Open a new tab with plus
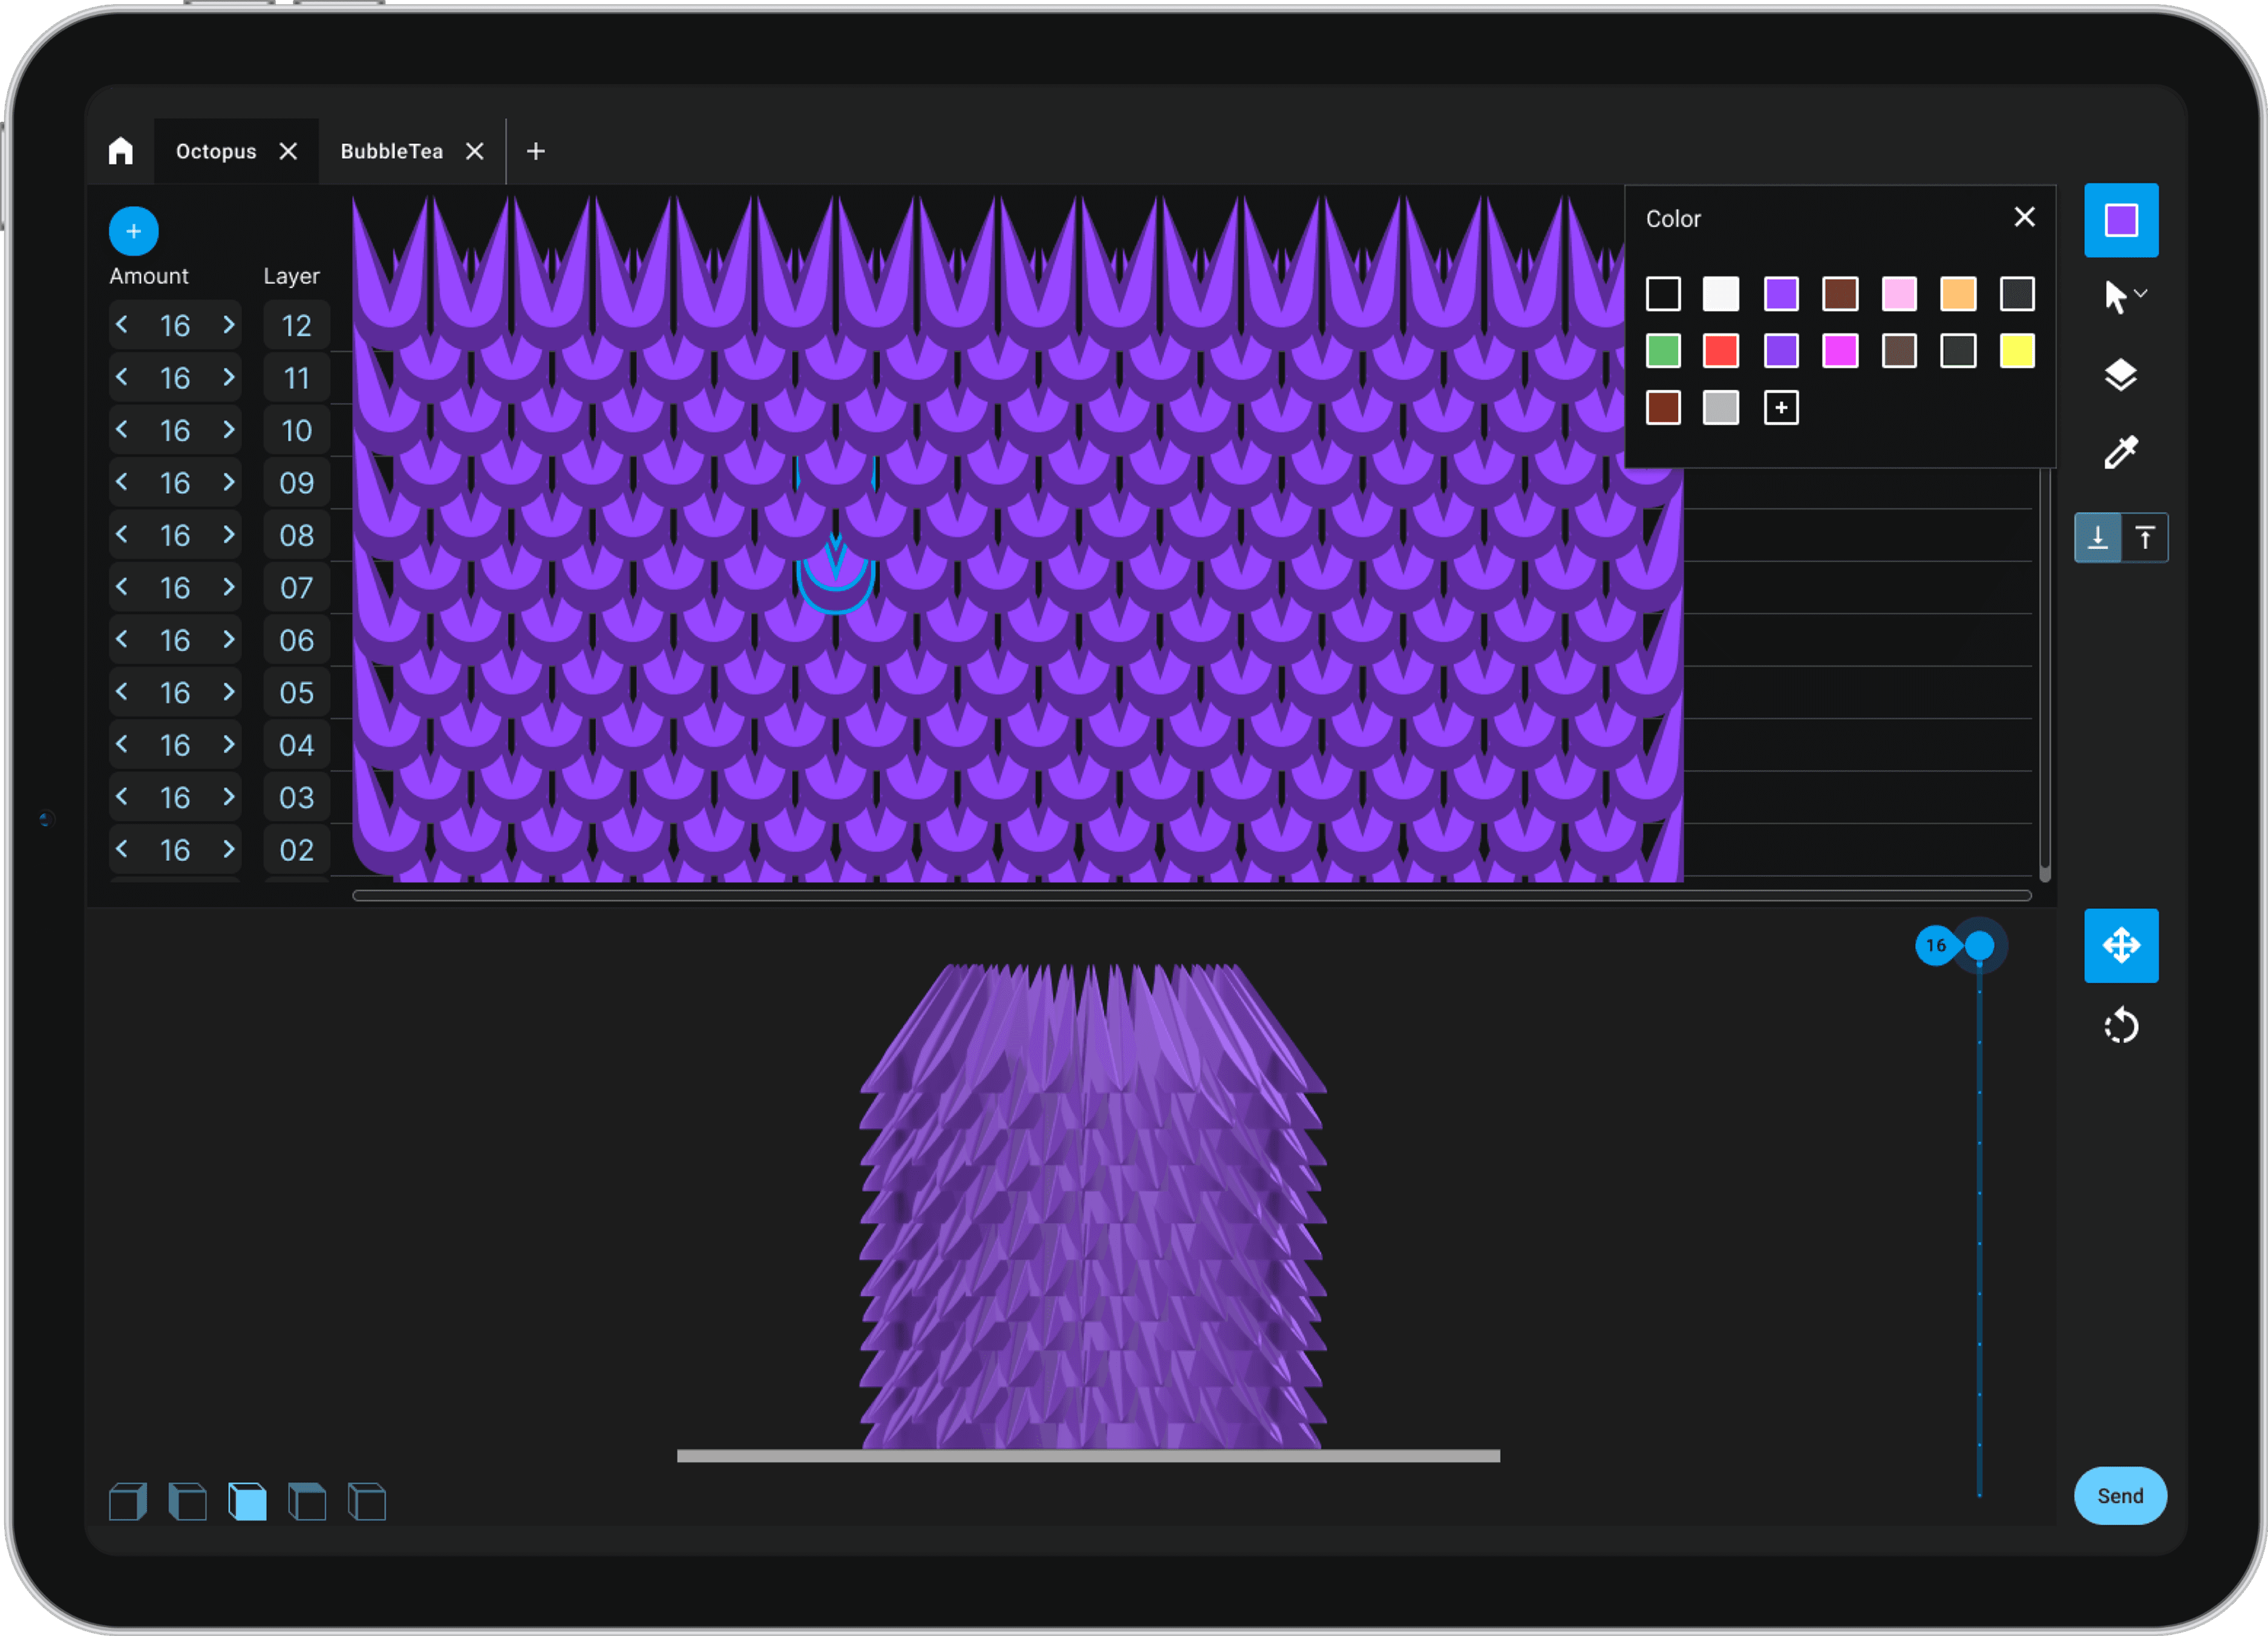Image resolution: width=2268 pixels, height=1636 pixels. point(536,151)
